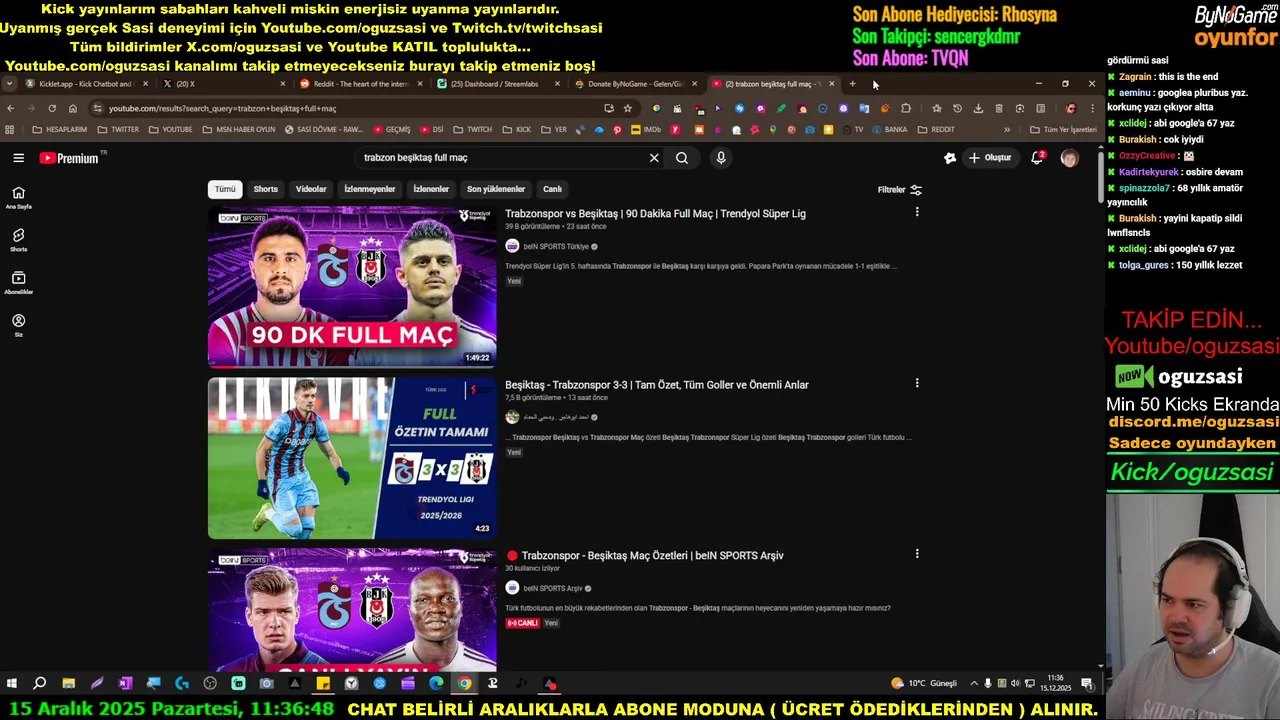Open the Chrome extensions puzzle icon
Viewport: 1280px width, 720px height.
905,108
